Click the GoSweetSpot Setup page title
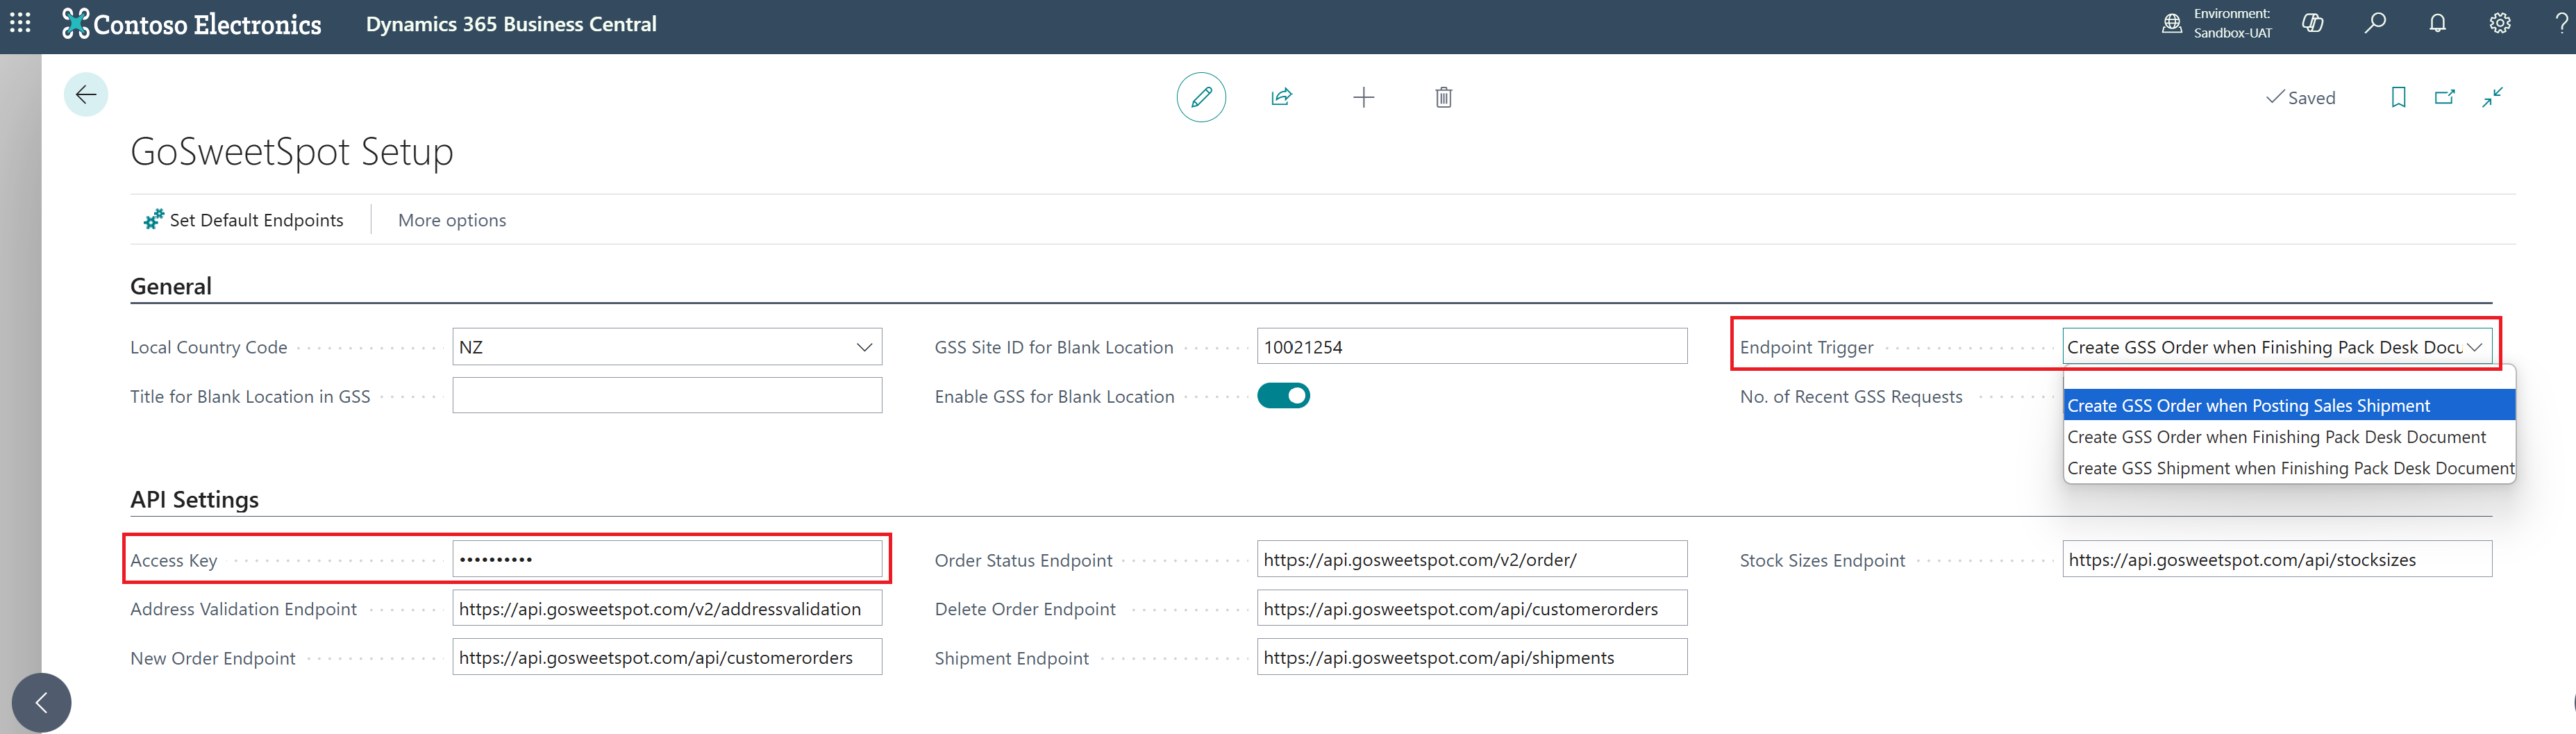The width and height of the screenshot is (2576, 734). [292, 152]
